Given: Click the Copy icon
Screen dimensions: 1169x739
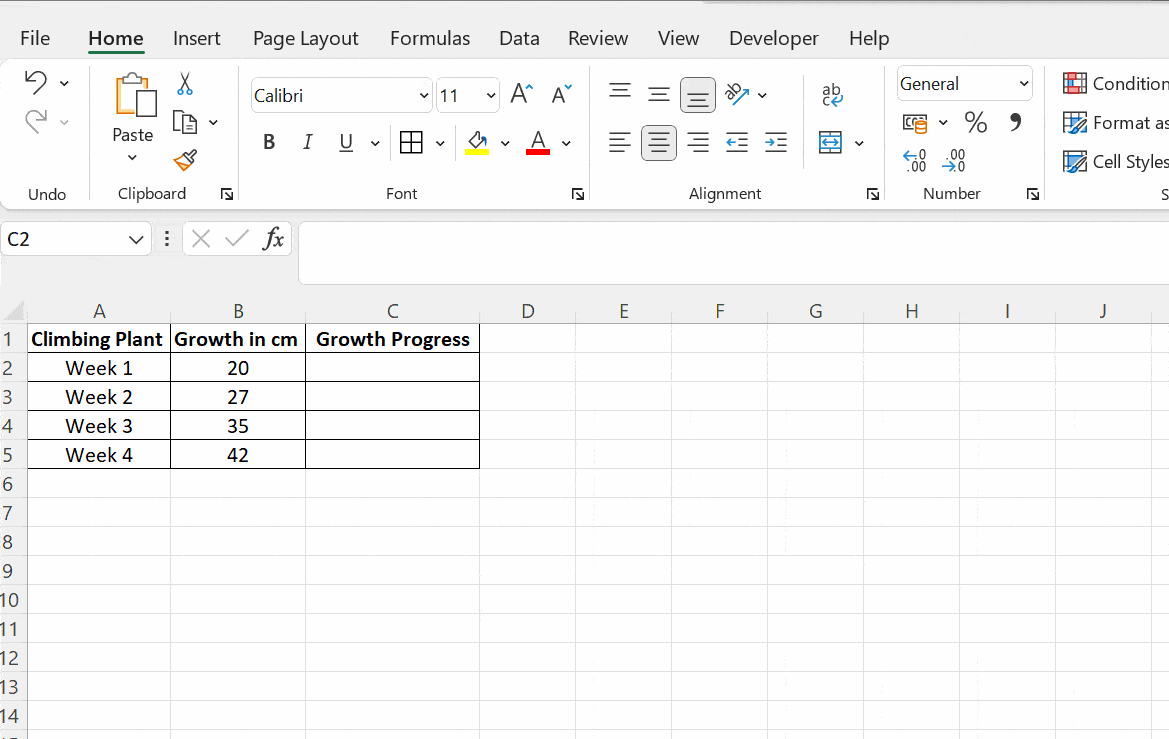Looking at the screenshot, I should pos(186,120).
